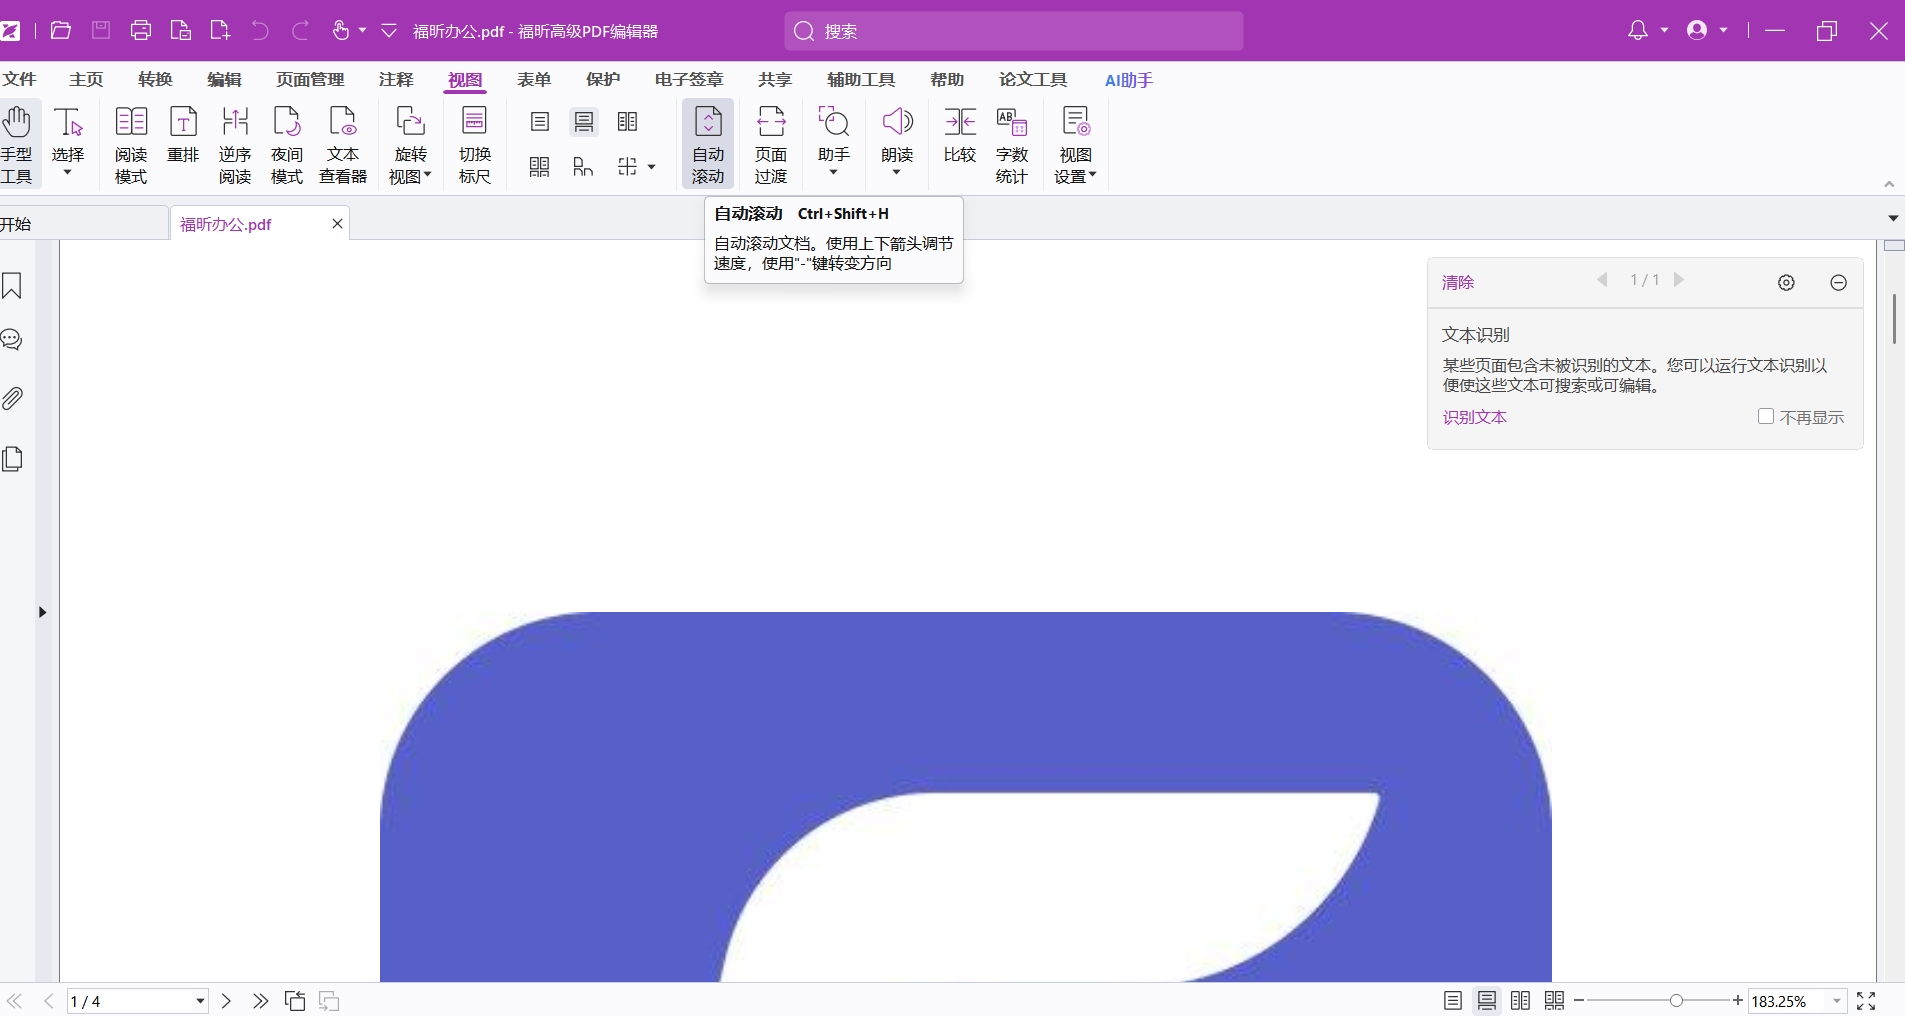This screenshot has height=1016, width=1905.
Task: Enter full screen mode from status bar
Action: pos(1866,1001)
